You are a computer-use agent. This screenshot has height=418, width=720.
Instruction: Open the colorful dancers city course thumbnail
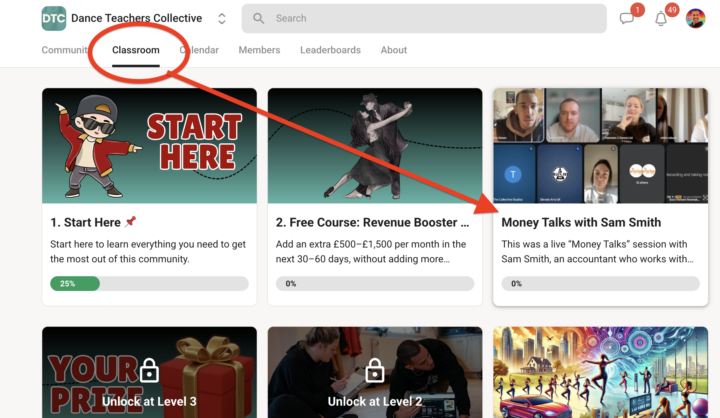(601, 373)
